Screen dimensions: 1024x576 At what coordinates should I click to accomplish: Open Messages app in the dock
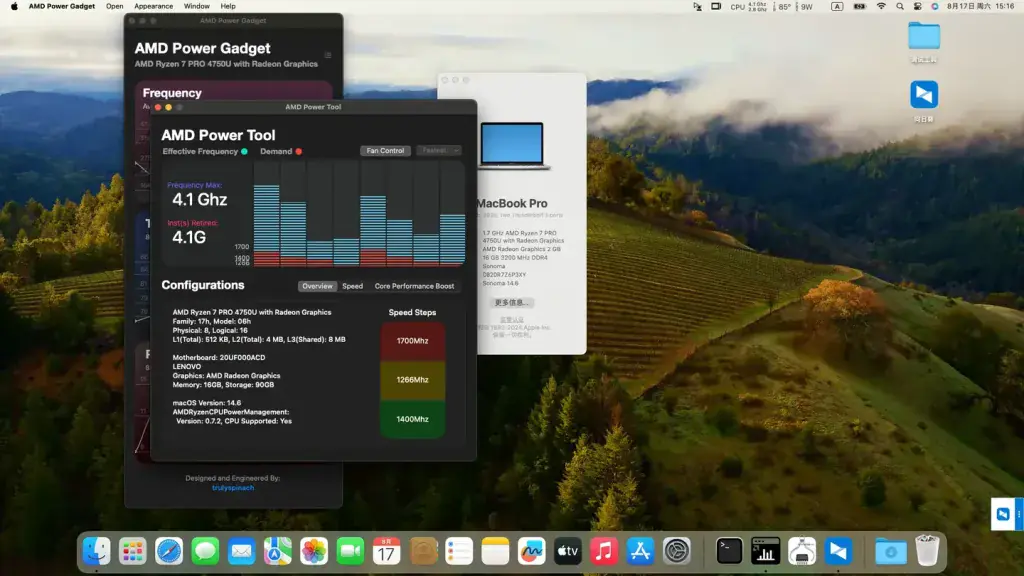coord(205,551)
